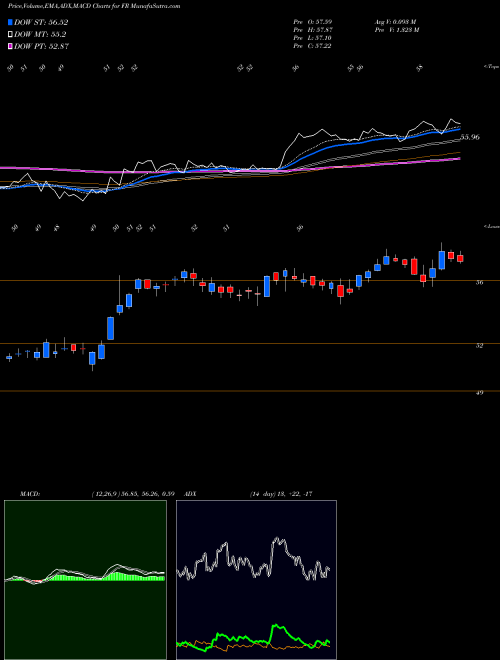Click the magenta DOW PT legend swatch
Image resolution: width=500 pixels, height=660 pixels.
tap(10, 46)
